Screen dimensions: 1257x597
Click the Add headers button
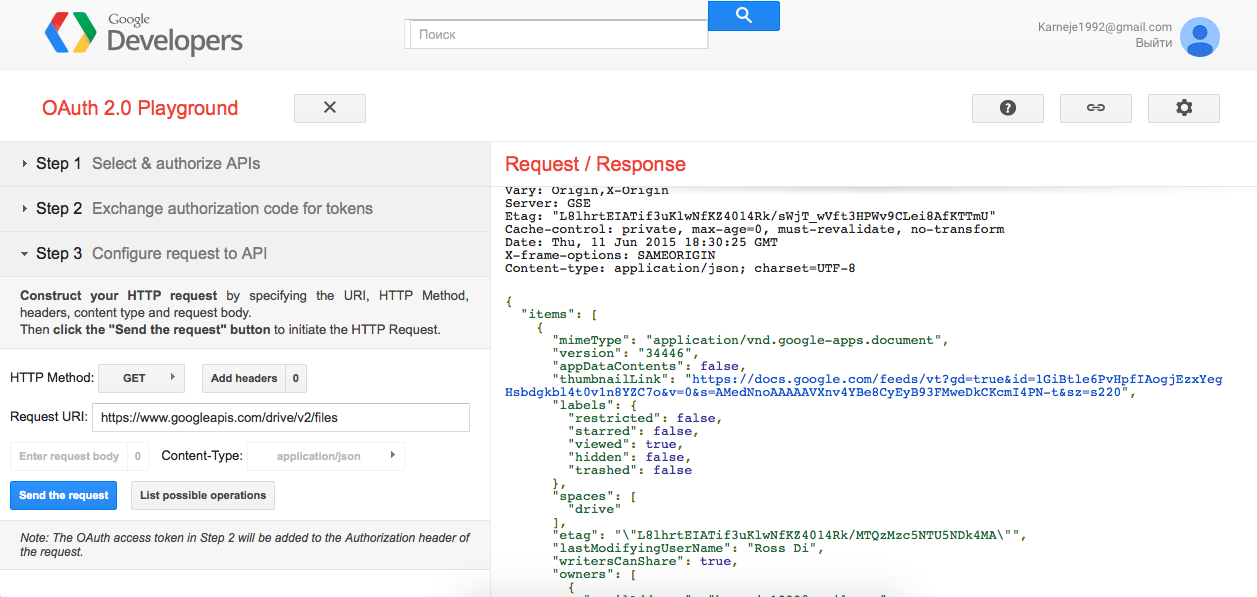click(244, 378)
